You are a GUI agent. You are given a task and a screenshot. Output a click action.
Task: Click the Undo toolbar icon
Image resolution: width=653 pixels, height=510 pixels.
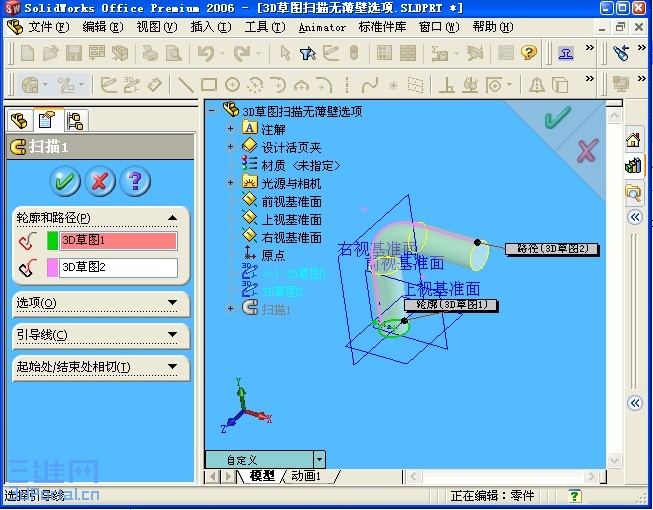coord(206,53)
